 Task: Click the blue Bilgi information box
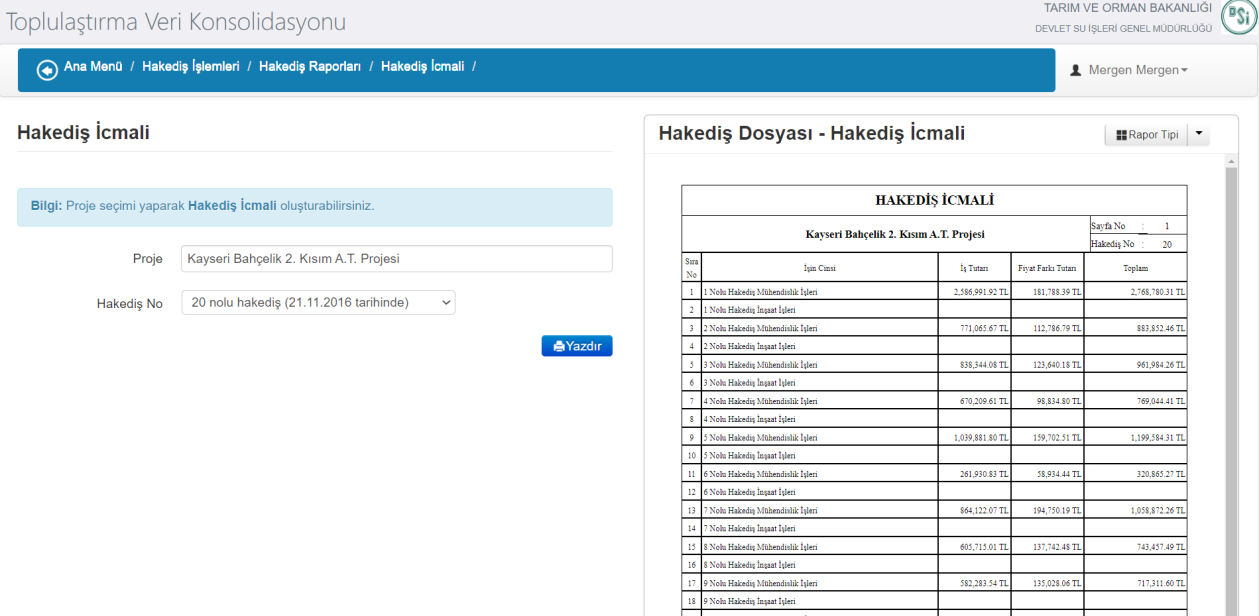coord(314,206)
